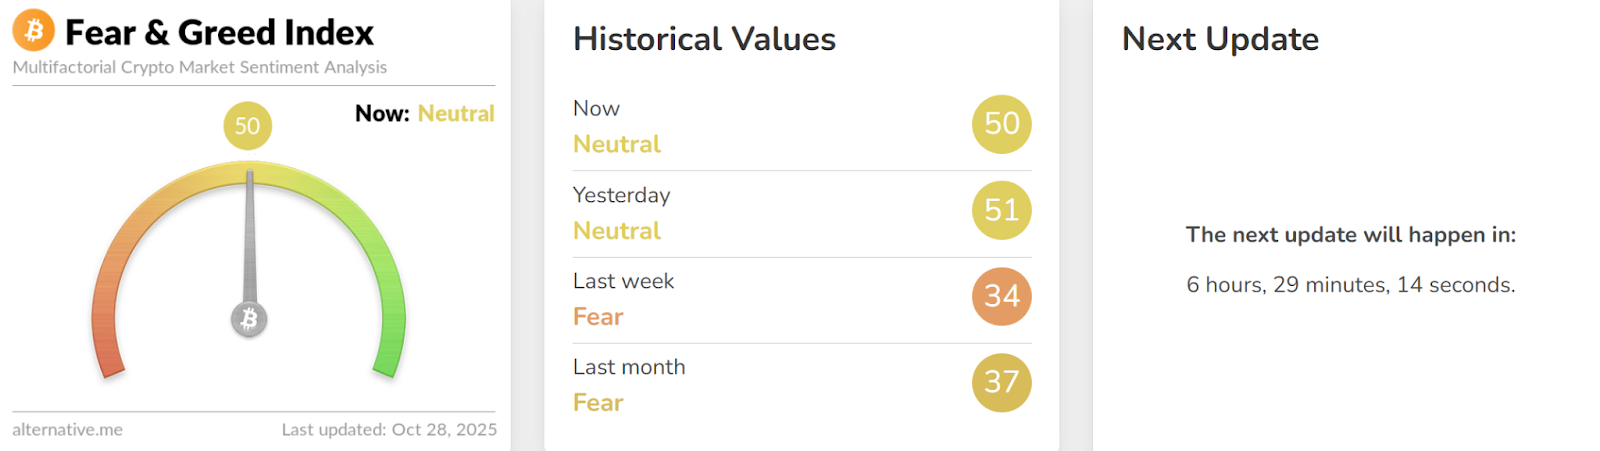The width and height of the screenshot is (1600, 451).
Task: Click the Next Update heading
Action: click(x=1220, y=39)
